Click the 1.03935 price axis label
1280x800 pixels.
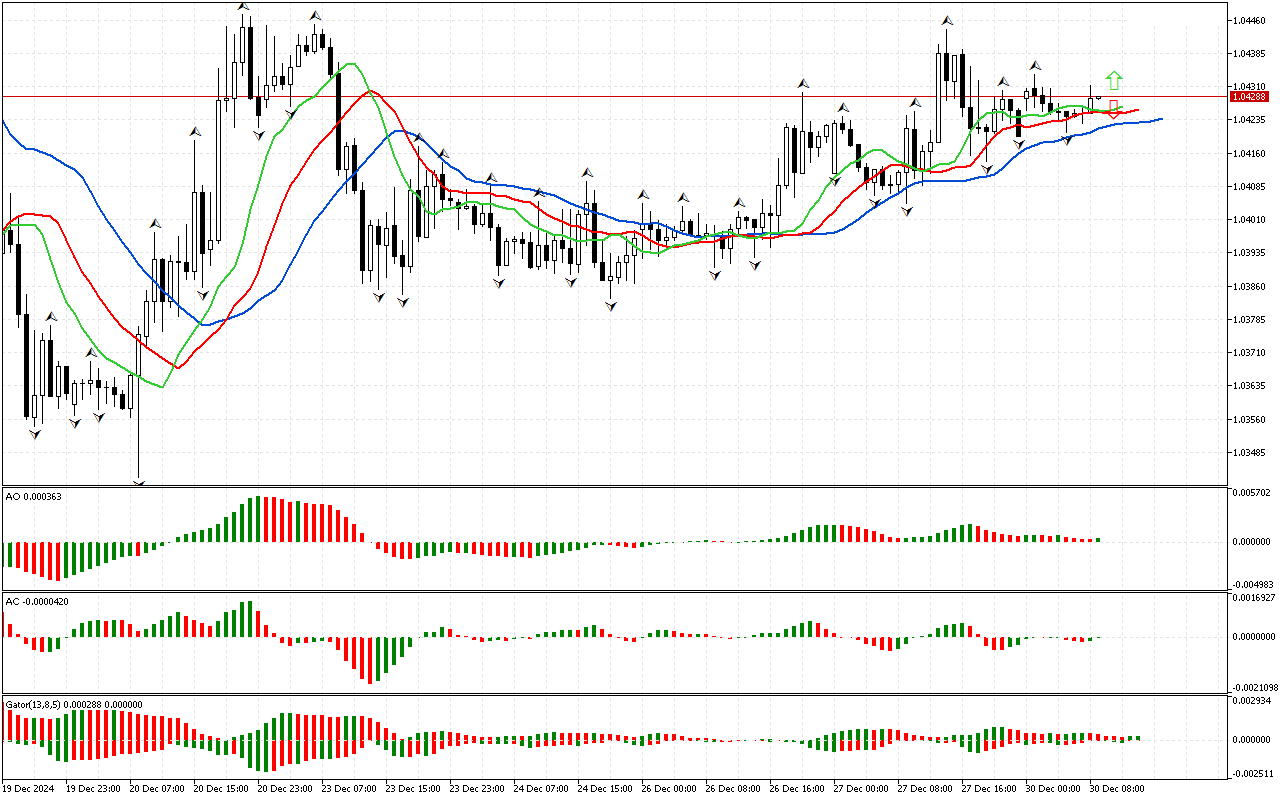click(1251, 252)
